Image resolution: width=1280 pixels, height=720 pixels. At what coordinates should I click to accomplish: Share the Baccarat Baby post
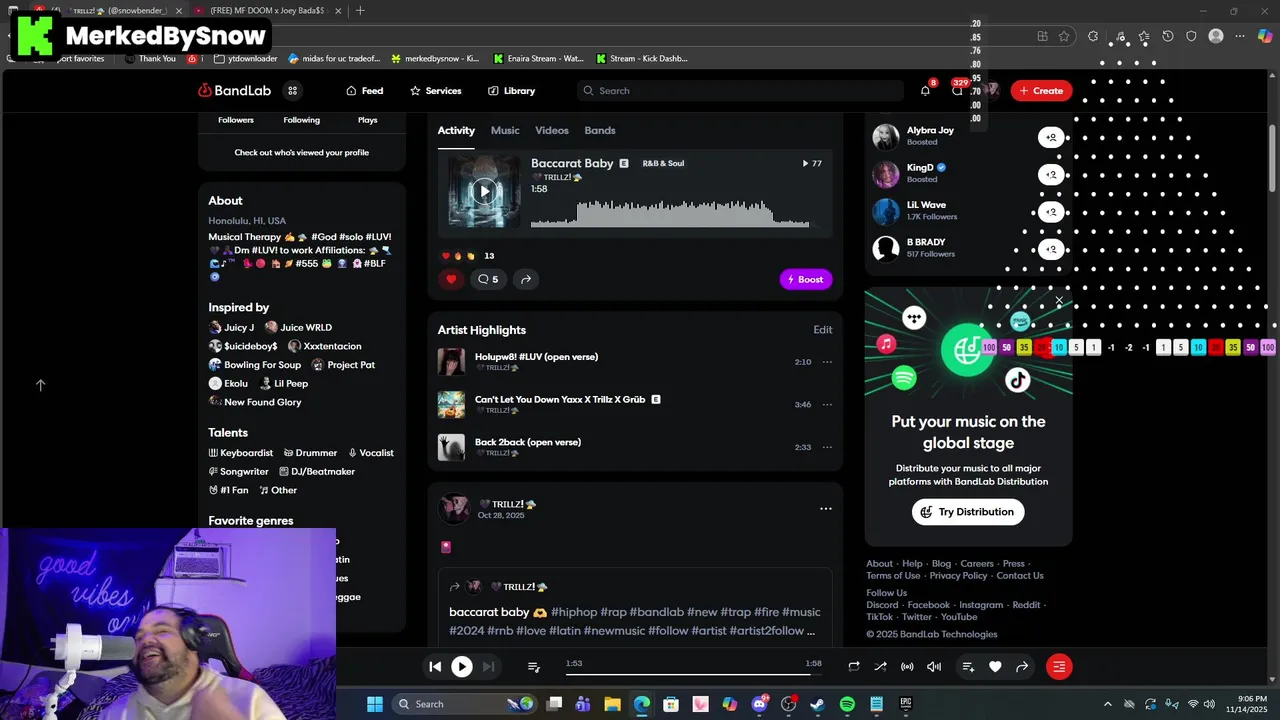526,279
